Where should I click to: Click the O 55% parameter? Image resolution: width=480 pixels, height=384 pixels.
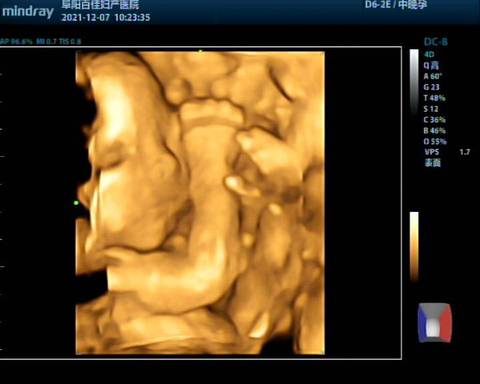[x=435, y=141]
